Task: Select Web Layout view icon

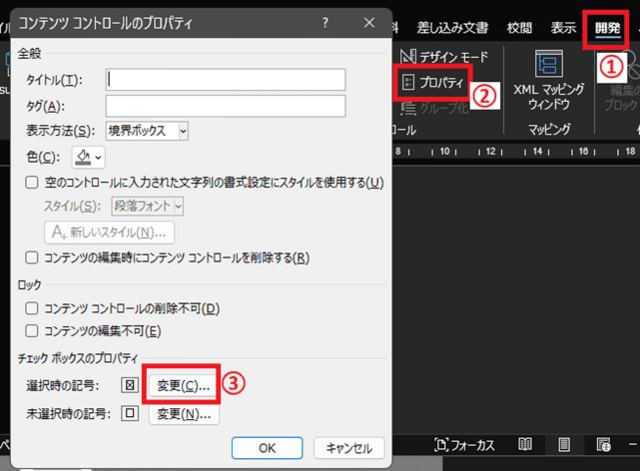Action: tap(603, 444)
